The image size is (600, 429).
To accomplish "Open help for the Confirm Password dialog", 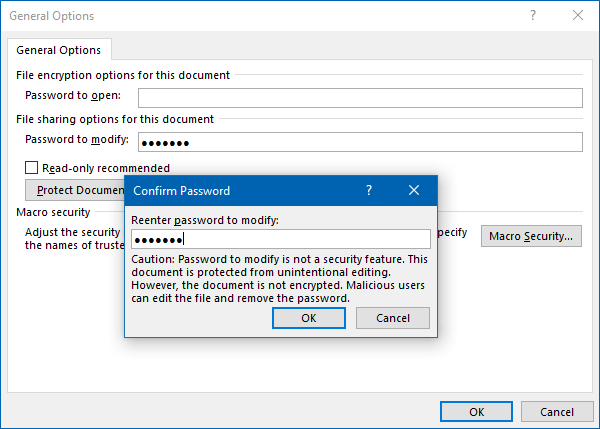I will (369, 190).
